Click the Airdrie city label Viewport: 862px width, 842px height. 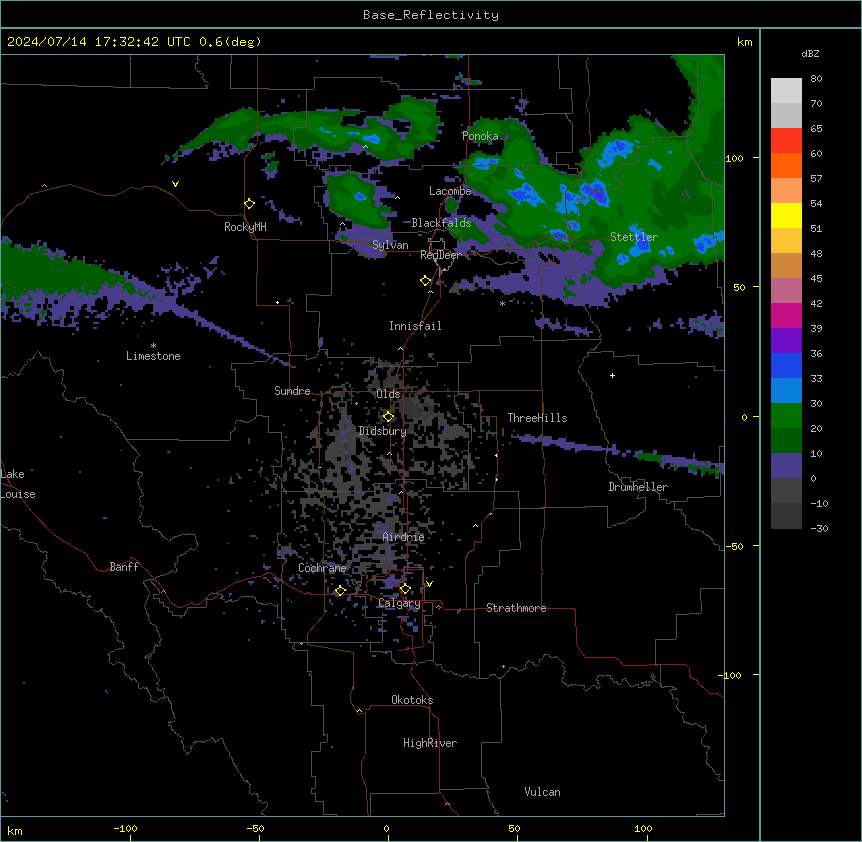coord(403,537)
